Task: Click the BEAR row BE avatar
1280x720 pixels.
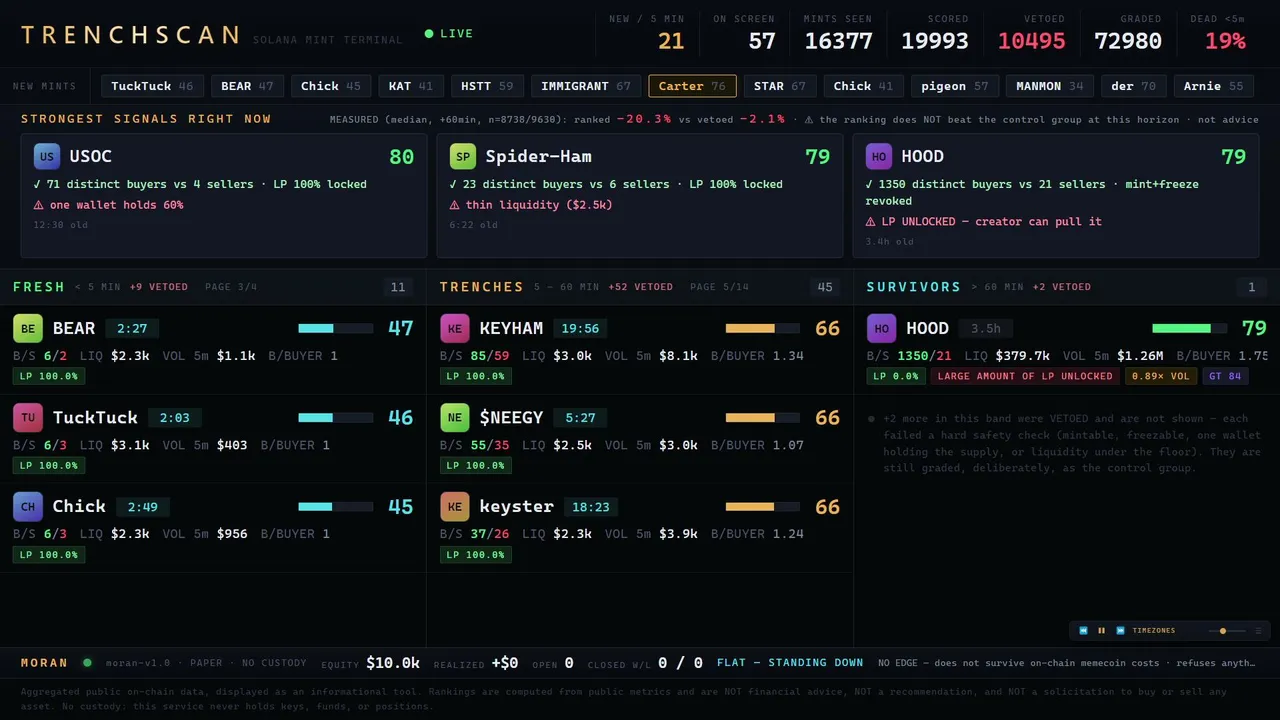Action: tap(28, 328)
